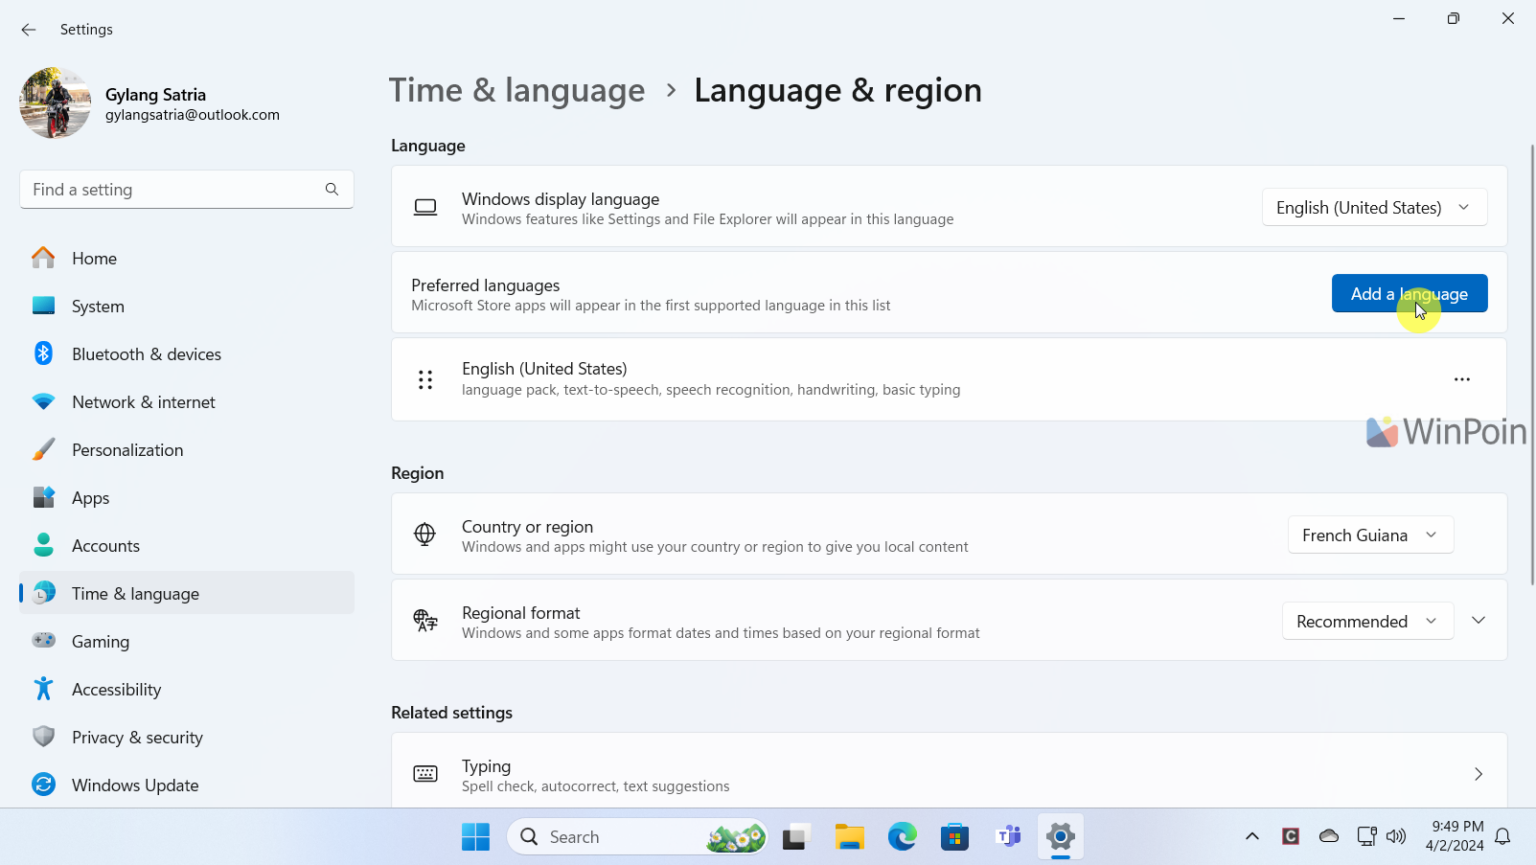Select Time & language sidebar item
1536x865 pixels.
(x=186, y=593)
